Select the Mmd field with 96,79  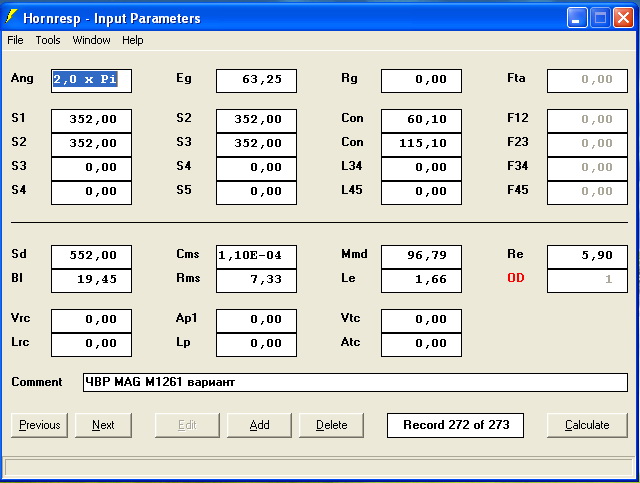pyautogui.click(x=421, y=256)
